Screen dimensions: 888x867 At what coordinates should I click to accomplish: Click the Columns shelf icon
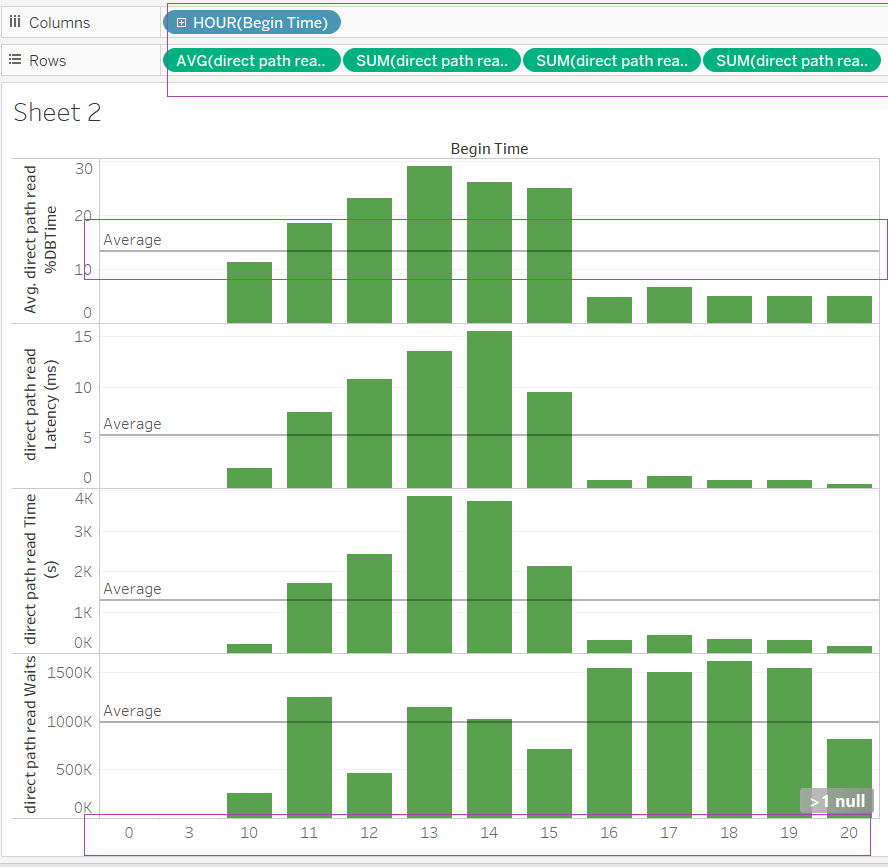pos(15,22)
